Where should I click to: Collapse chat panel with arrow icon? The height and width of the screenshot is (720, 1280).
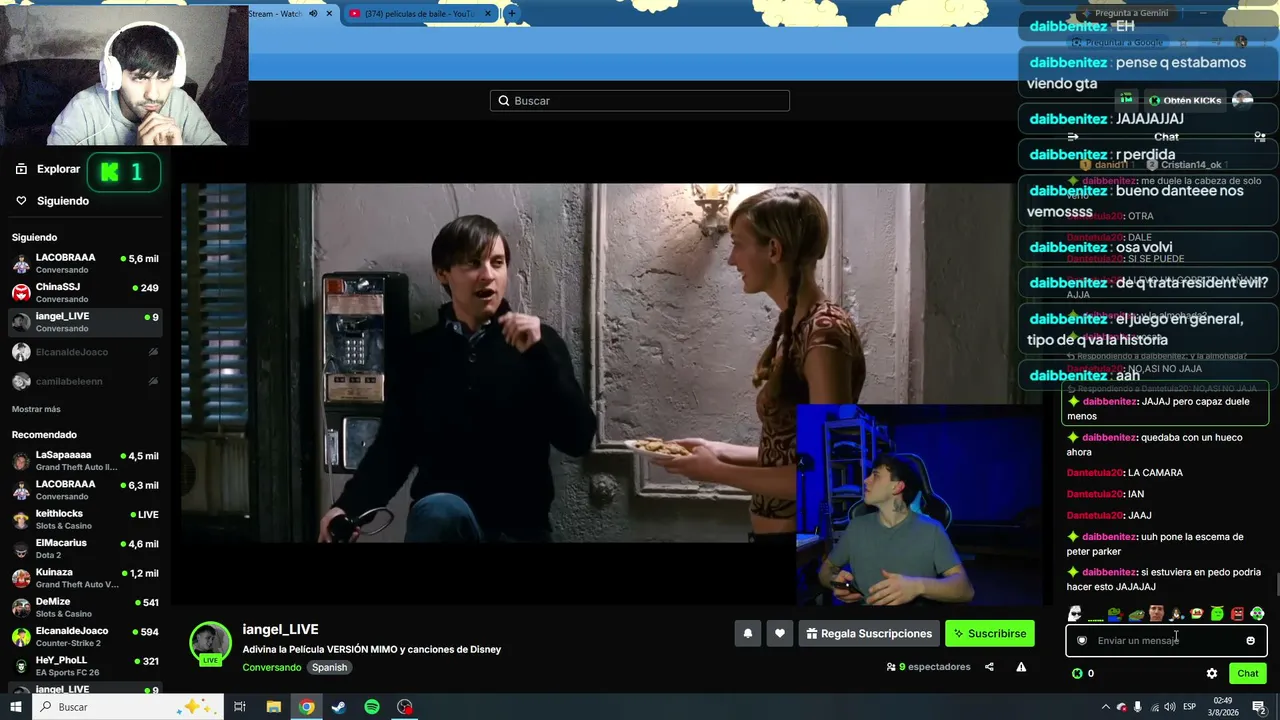tap(1073, 137)
